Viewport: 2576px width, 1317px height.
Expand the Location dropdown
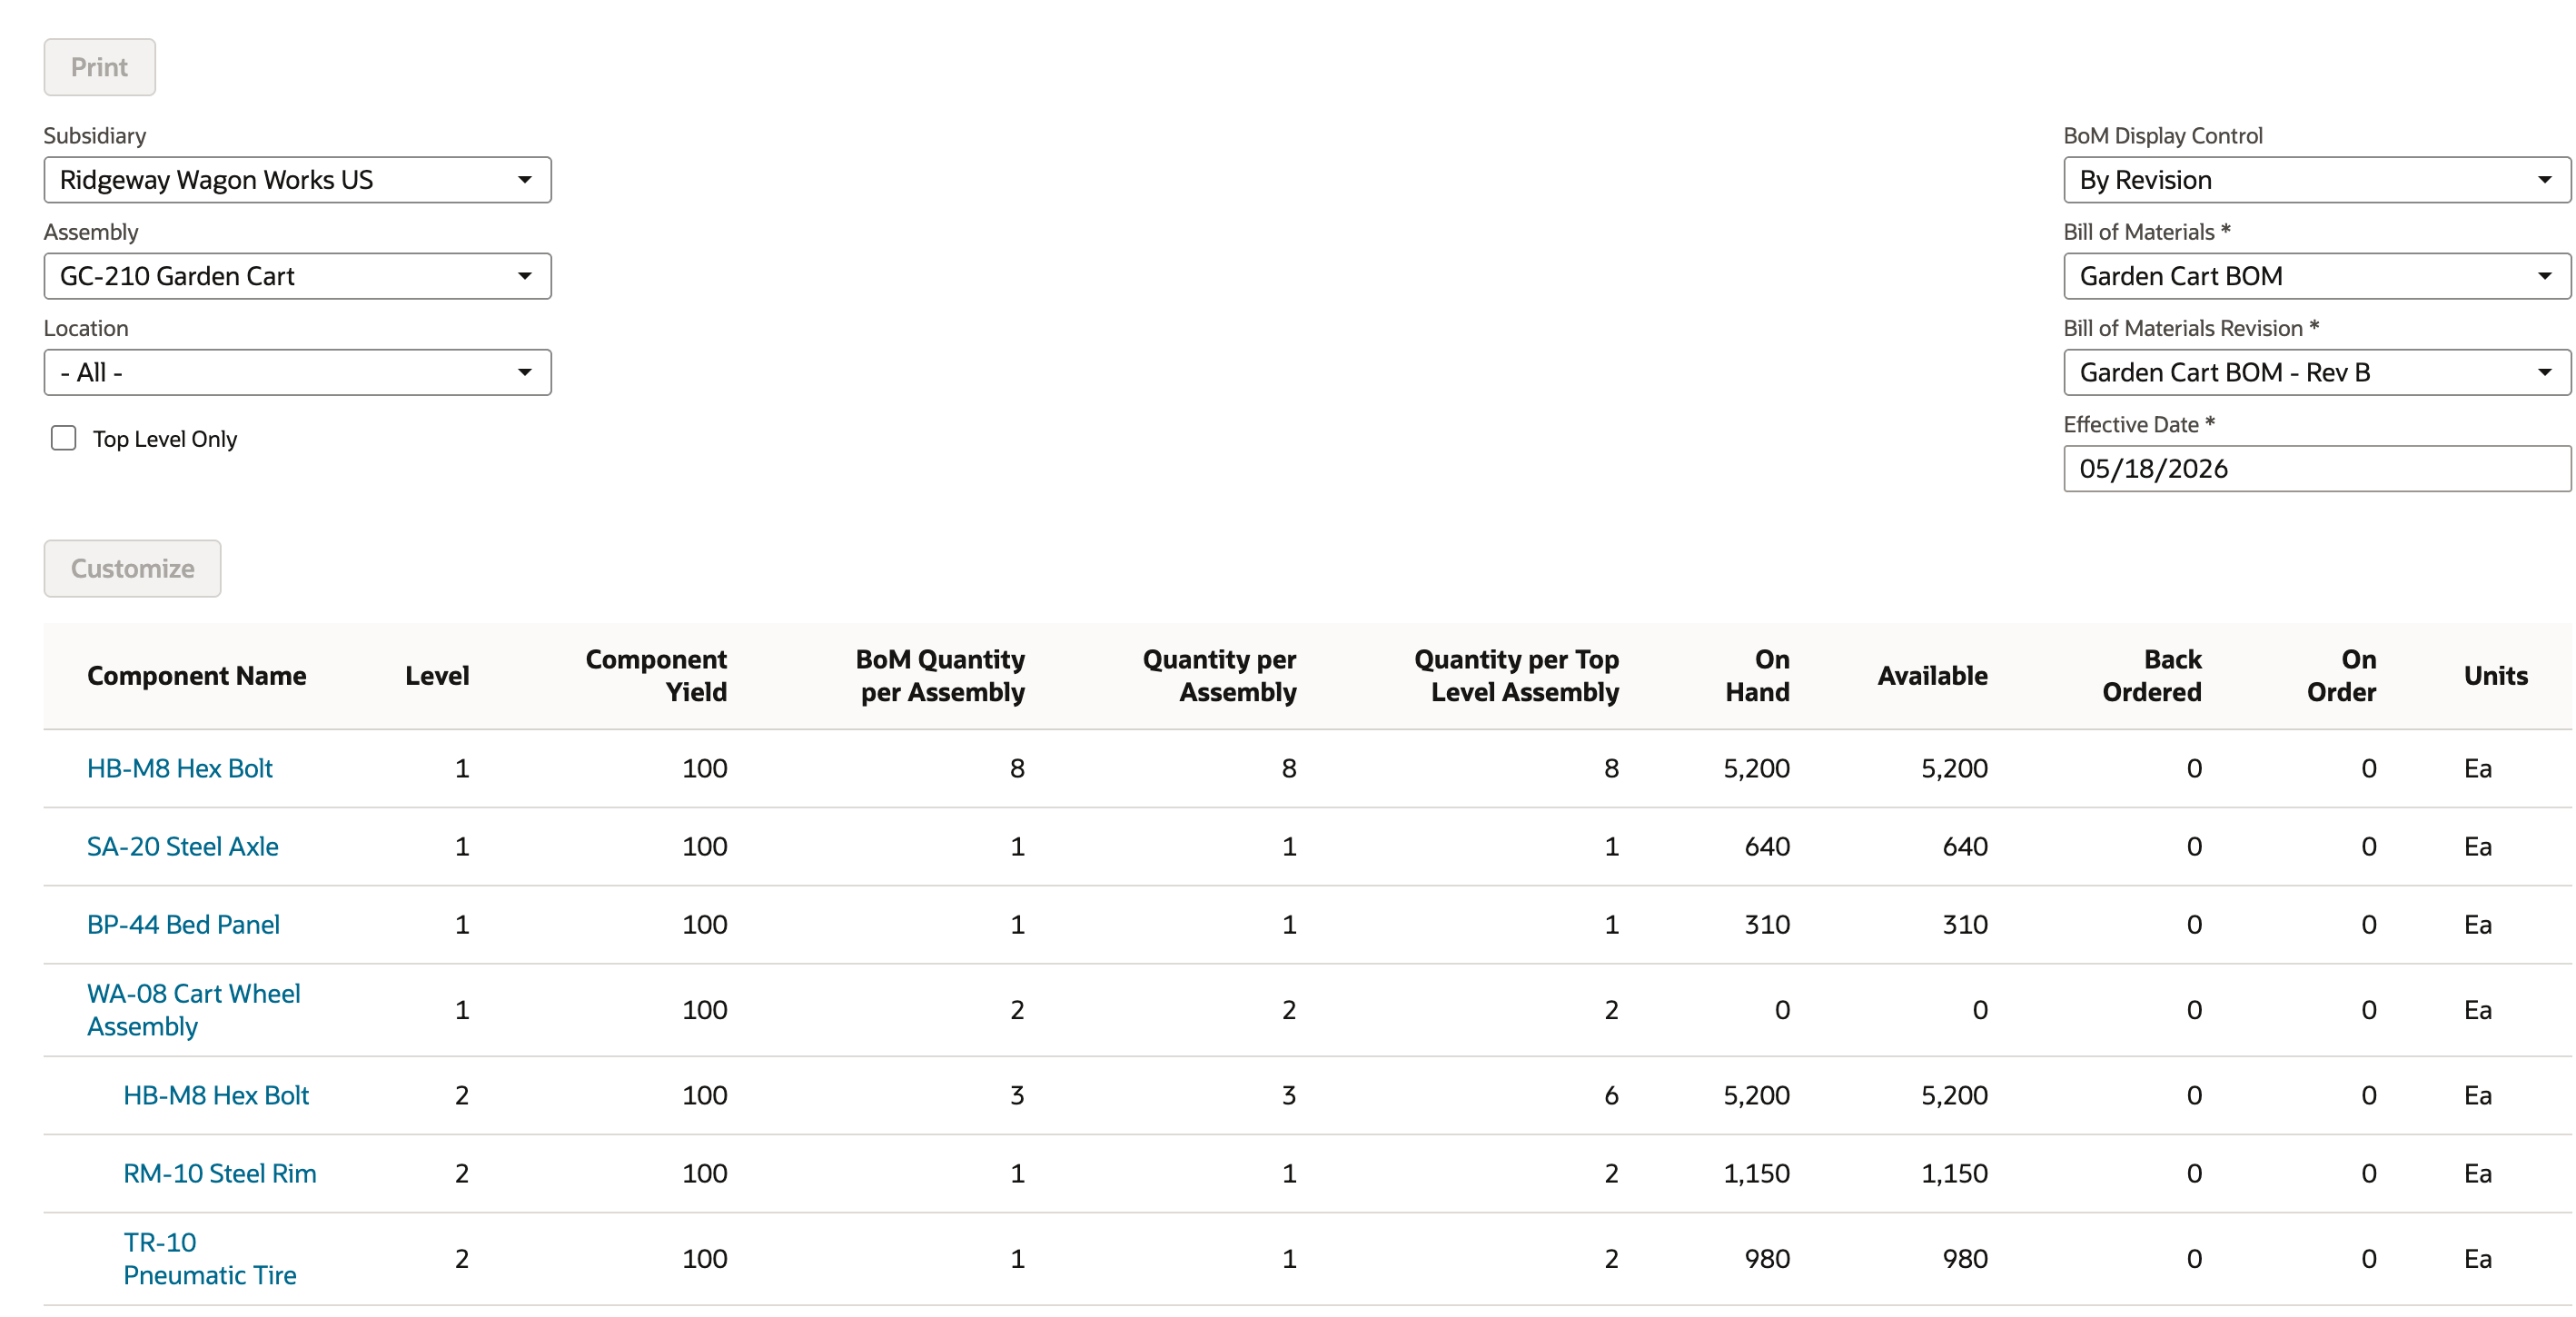point(297,372)
